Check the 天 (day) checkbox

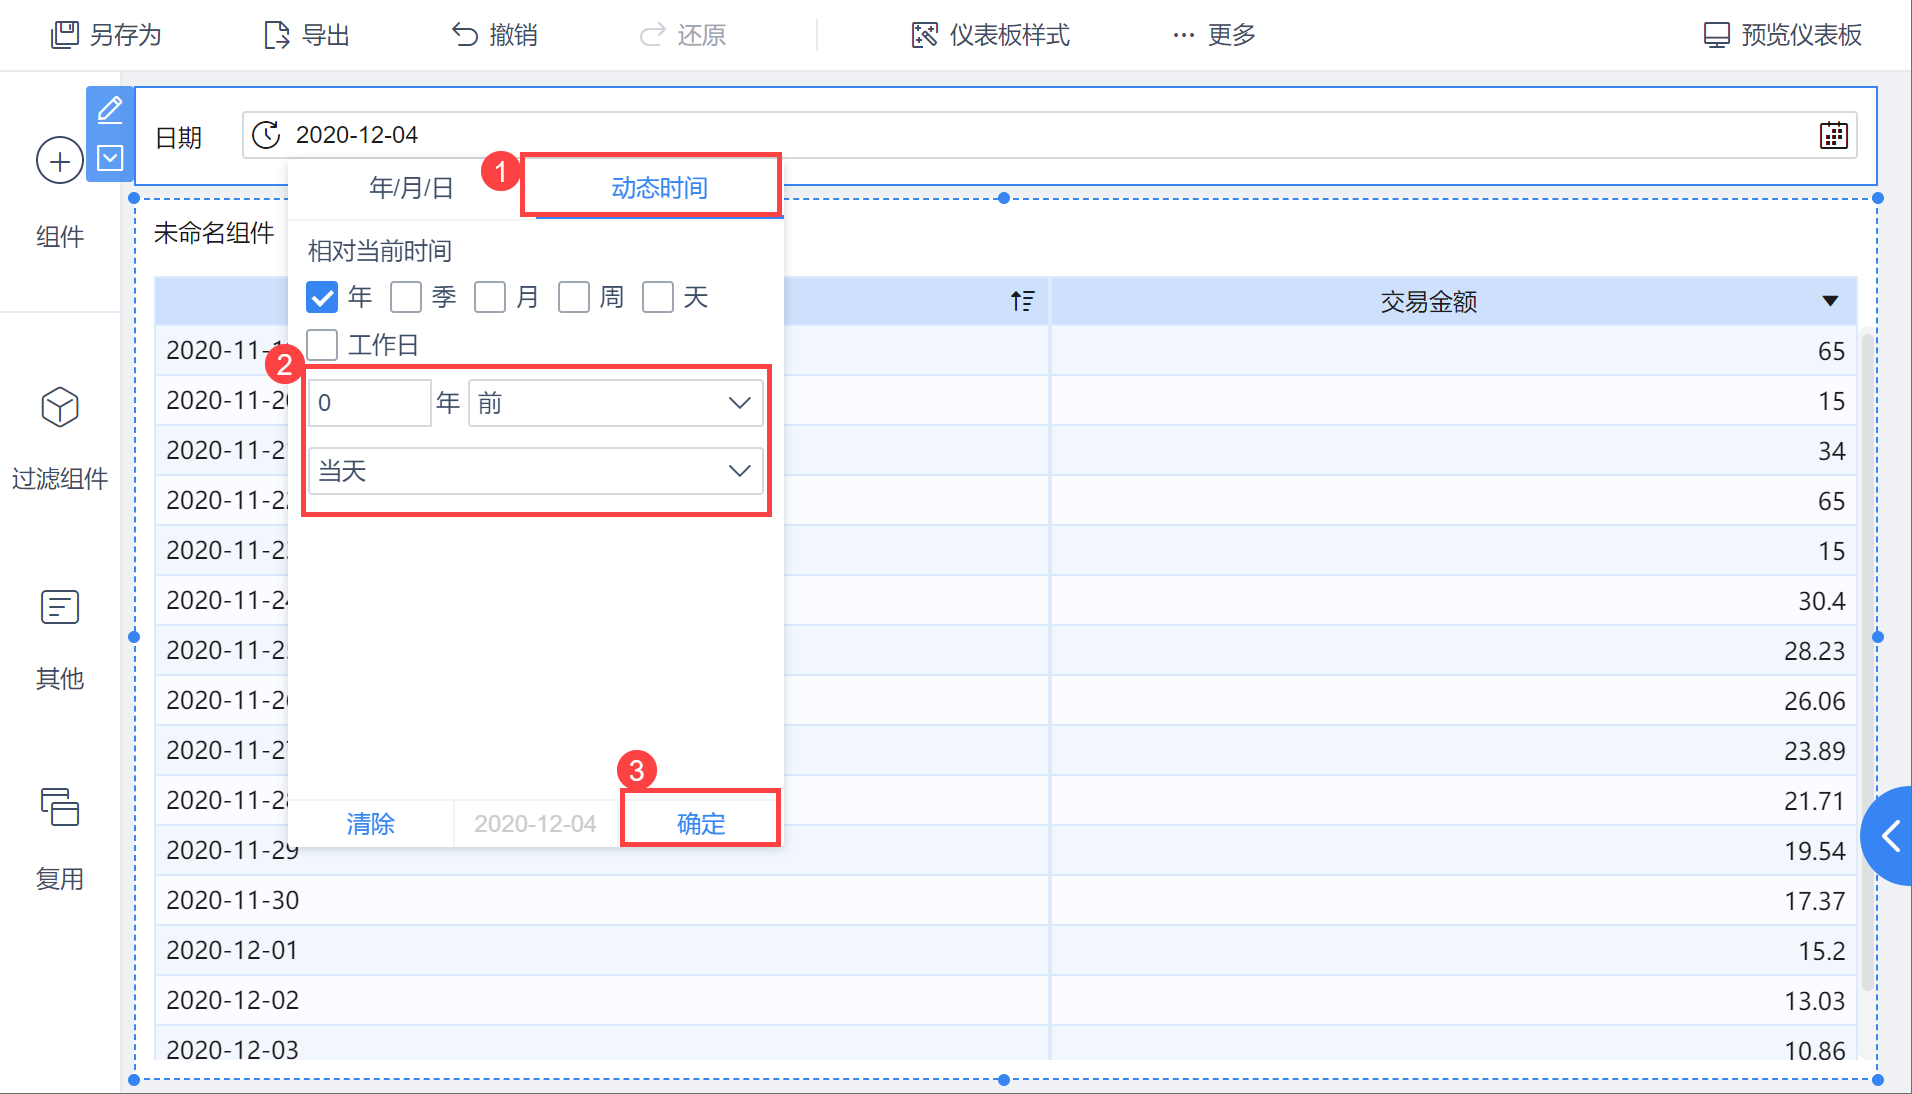[658, 297]
